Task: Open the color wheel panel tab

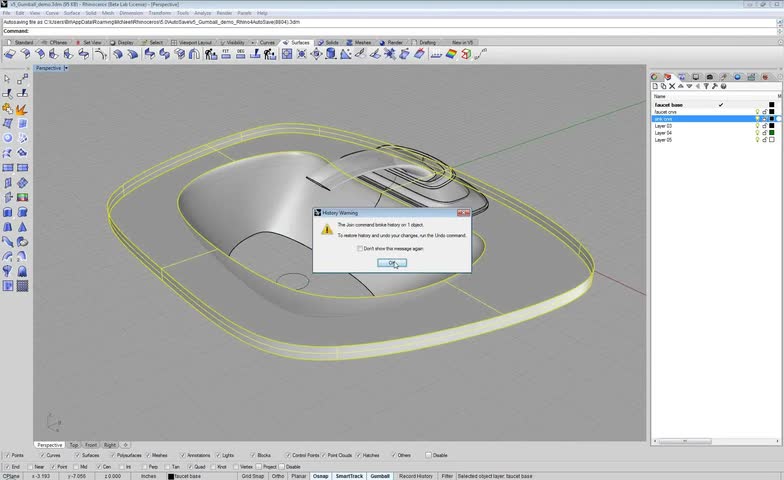Action: coord(654,76)
